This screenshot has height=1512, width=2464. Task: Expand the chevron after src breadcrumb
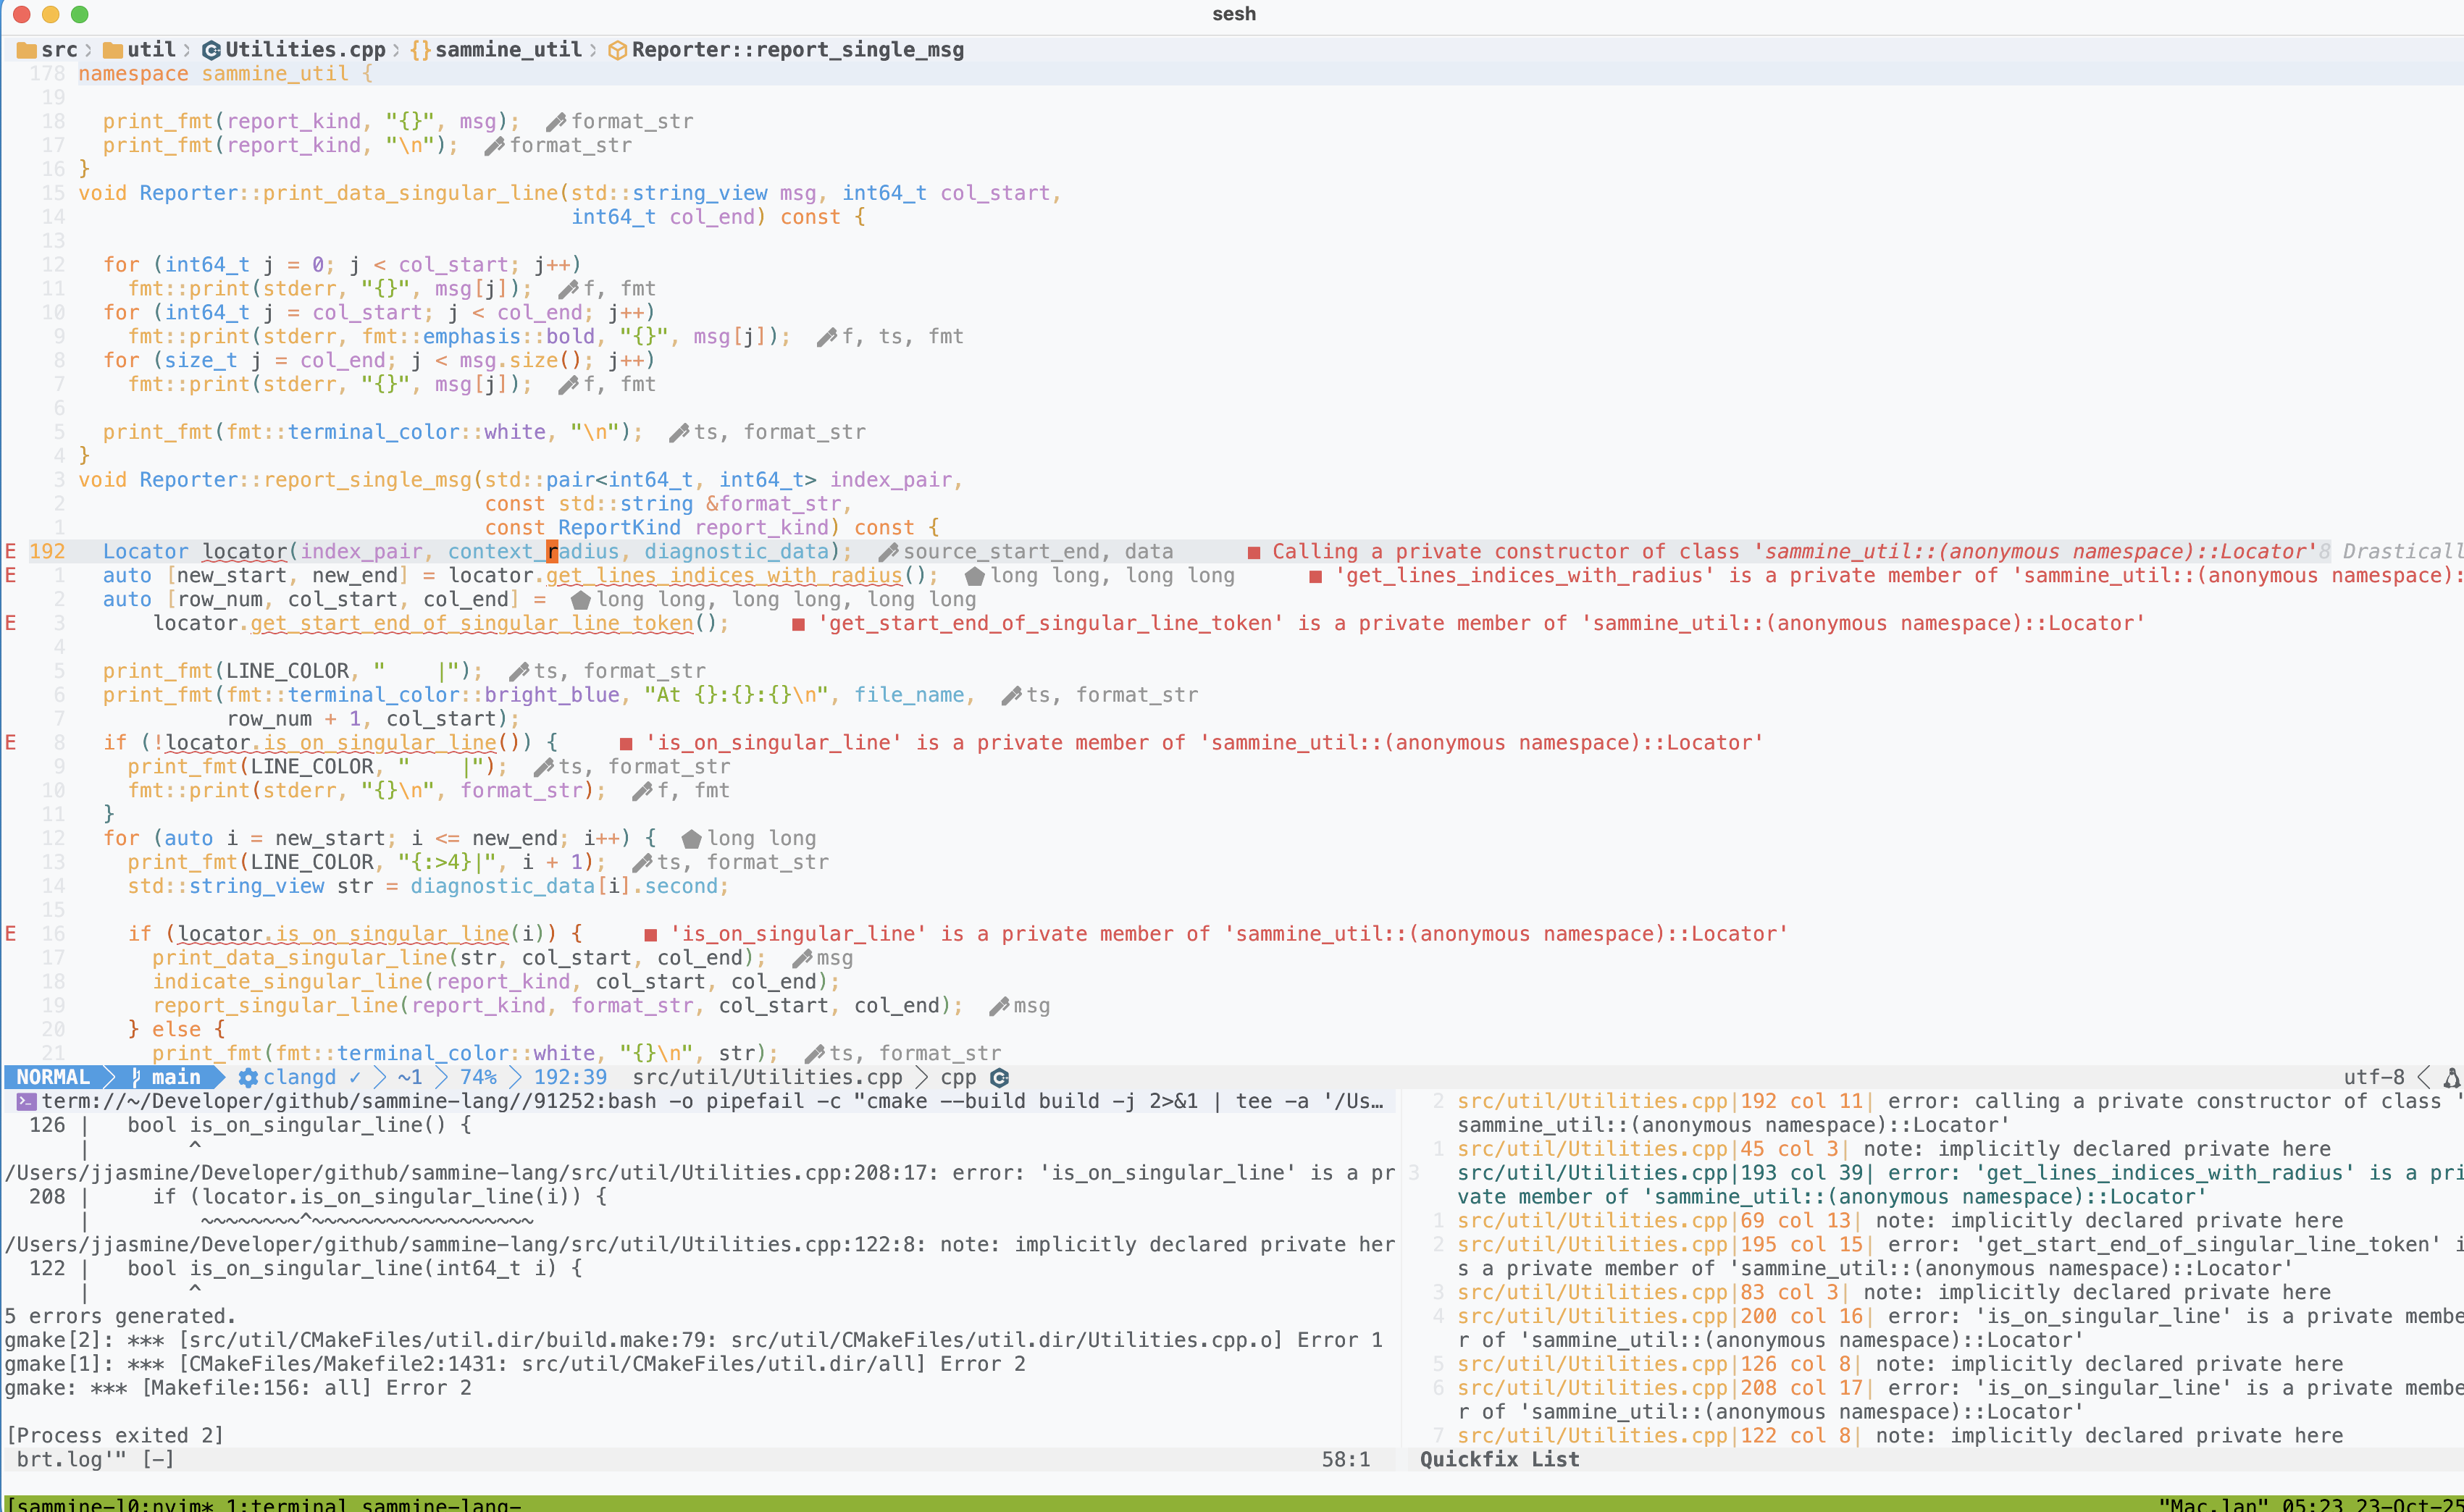coord(89,50)
